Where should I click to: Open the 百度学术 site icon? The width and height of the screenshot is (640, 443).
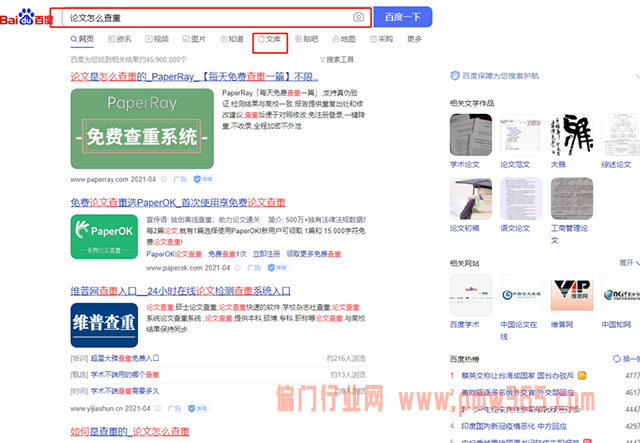tap(471, 295)
